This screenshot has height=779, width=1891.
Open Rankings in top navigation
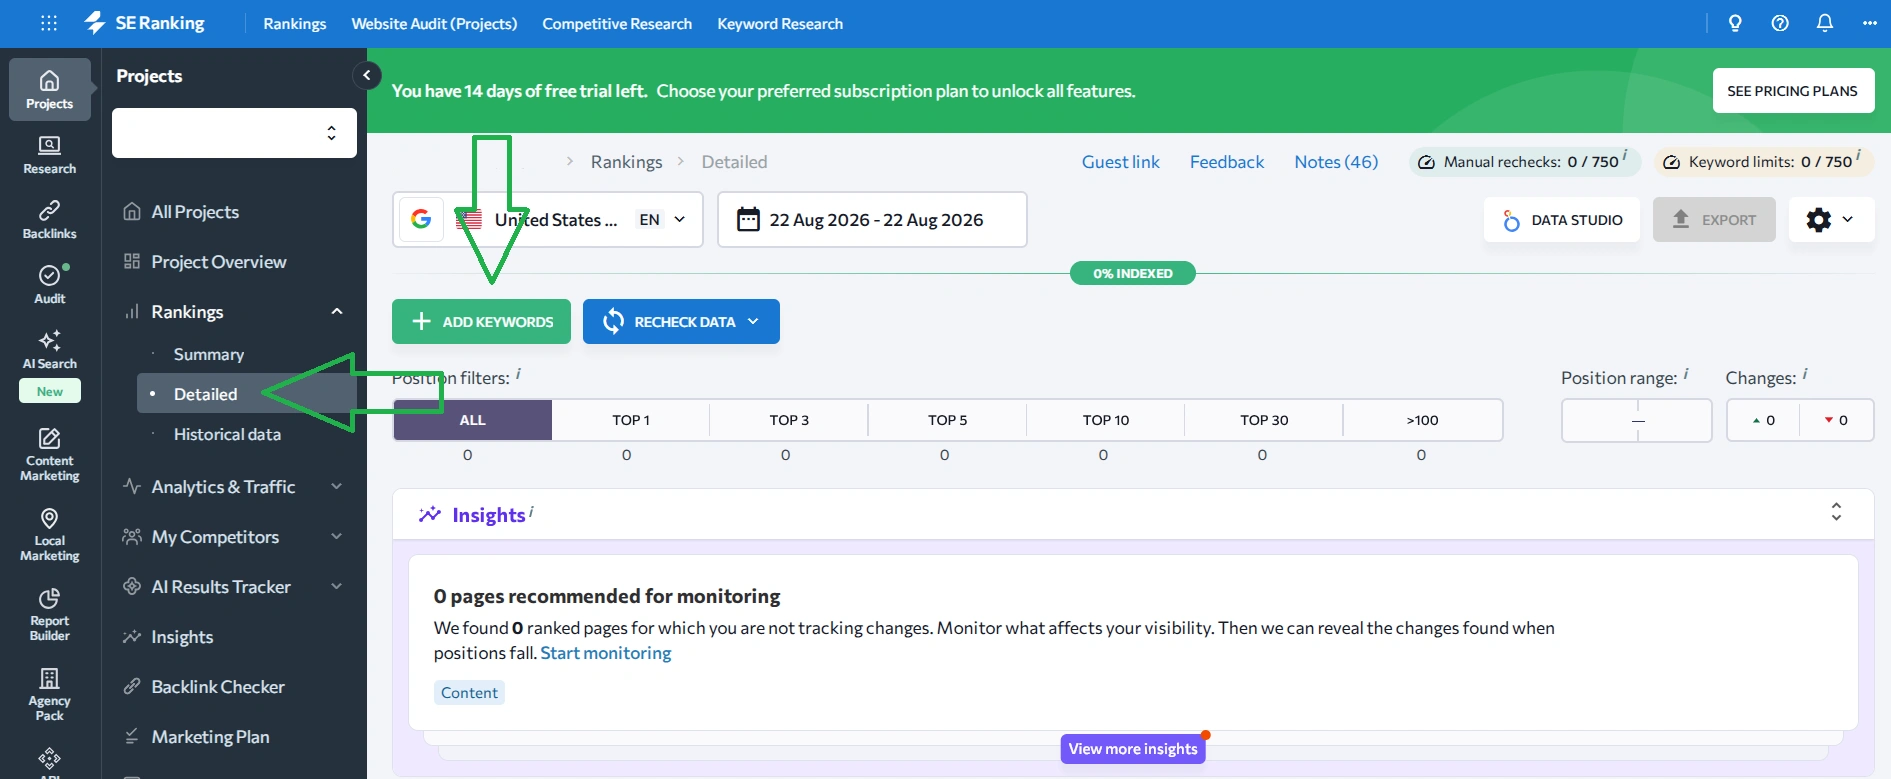pyautogui.click(x=295, y=23)
